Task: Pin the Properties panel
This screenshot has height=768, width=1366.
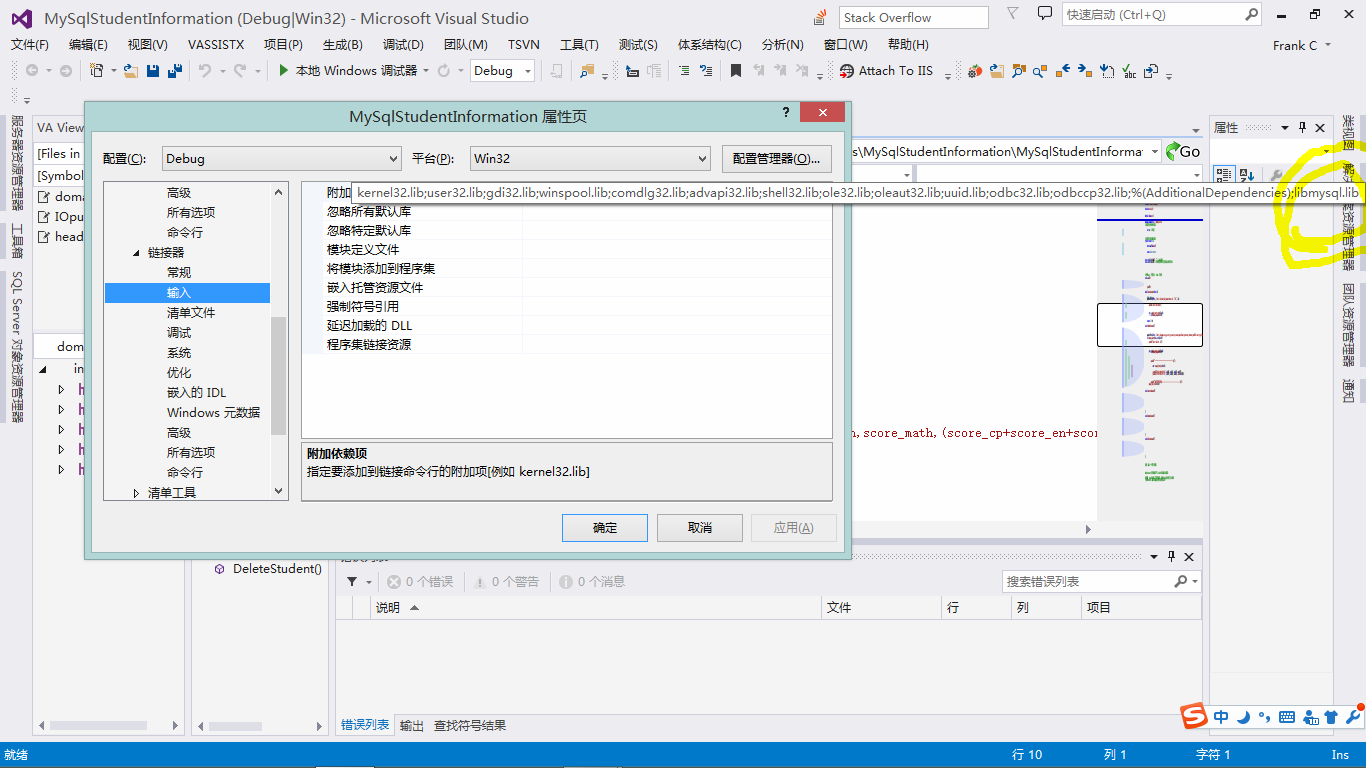Action: (x=1302, y=127)
